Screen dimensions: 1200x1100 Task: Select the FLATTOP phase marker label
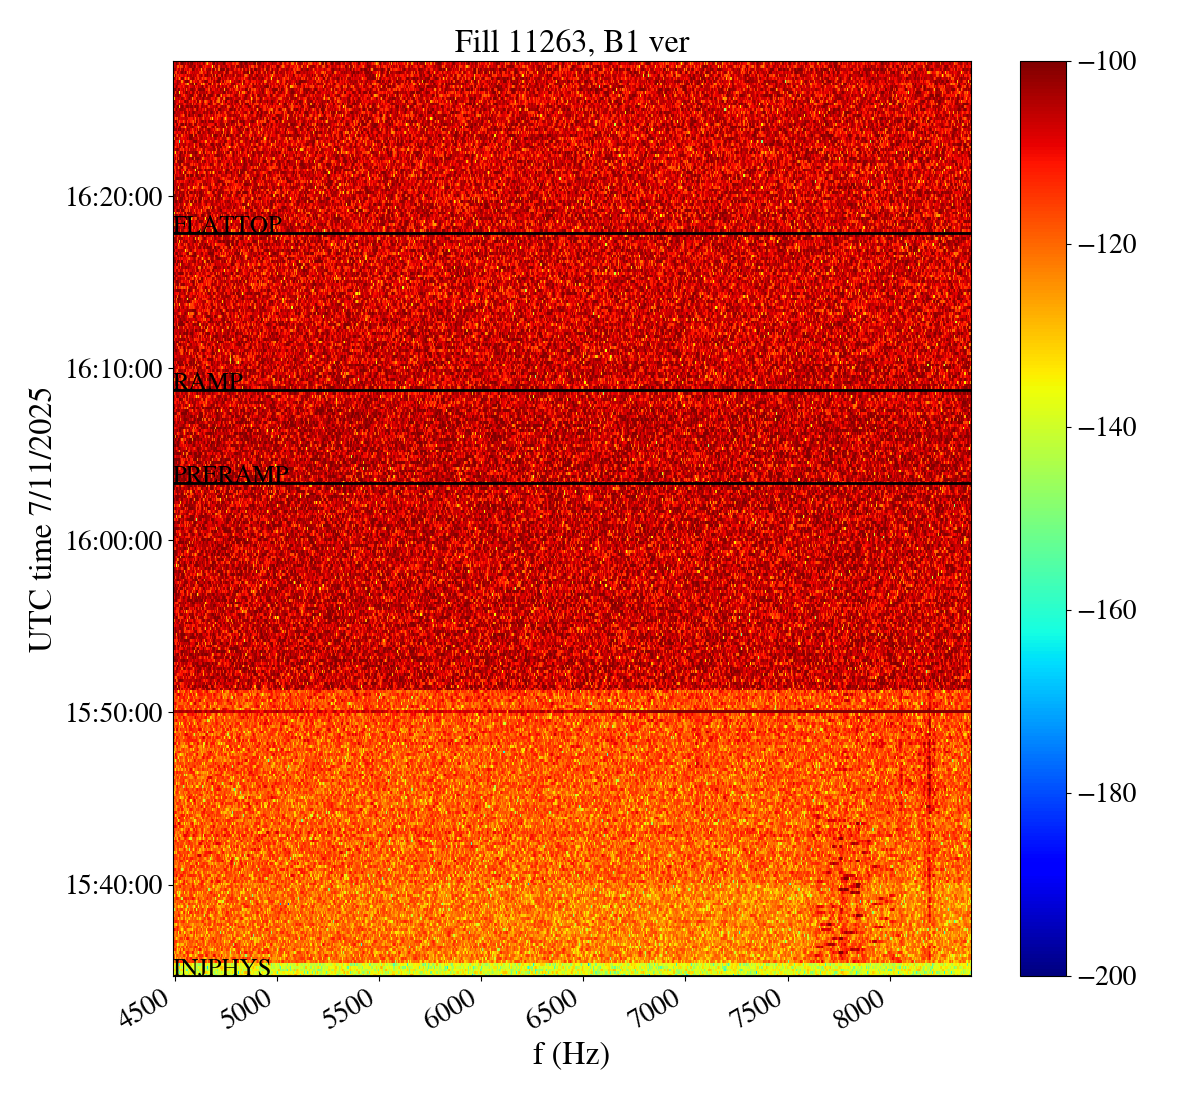(228, 225)
